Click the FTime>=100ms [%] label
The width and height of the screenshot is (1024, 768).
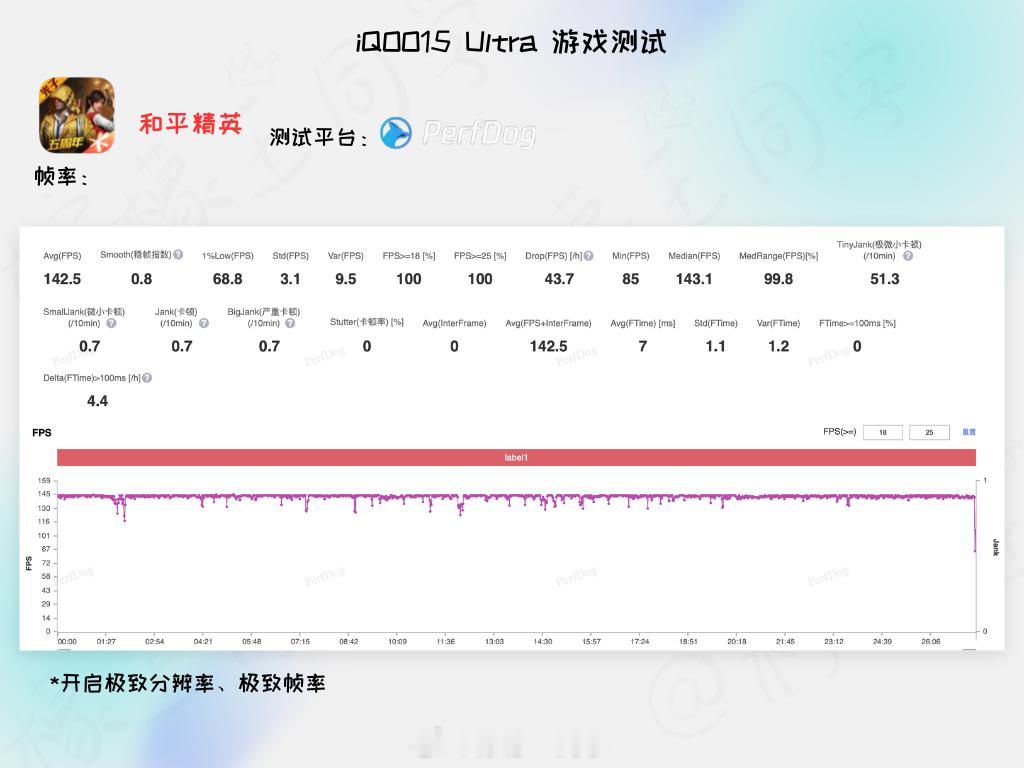coord(857,323)
